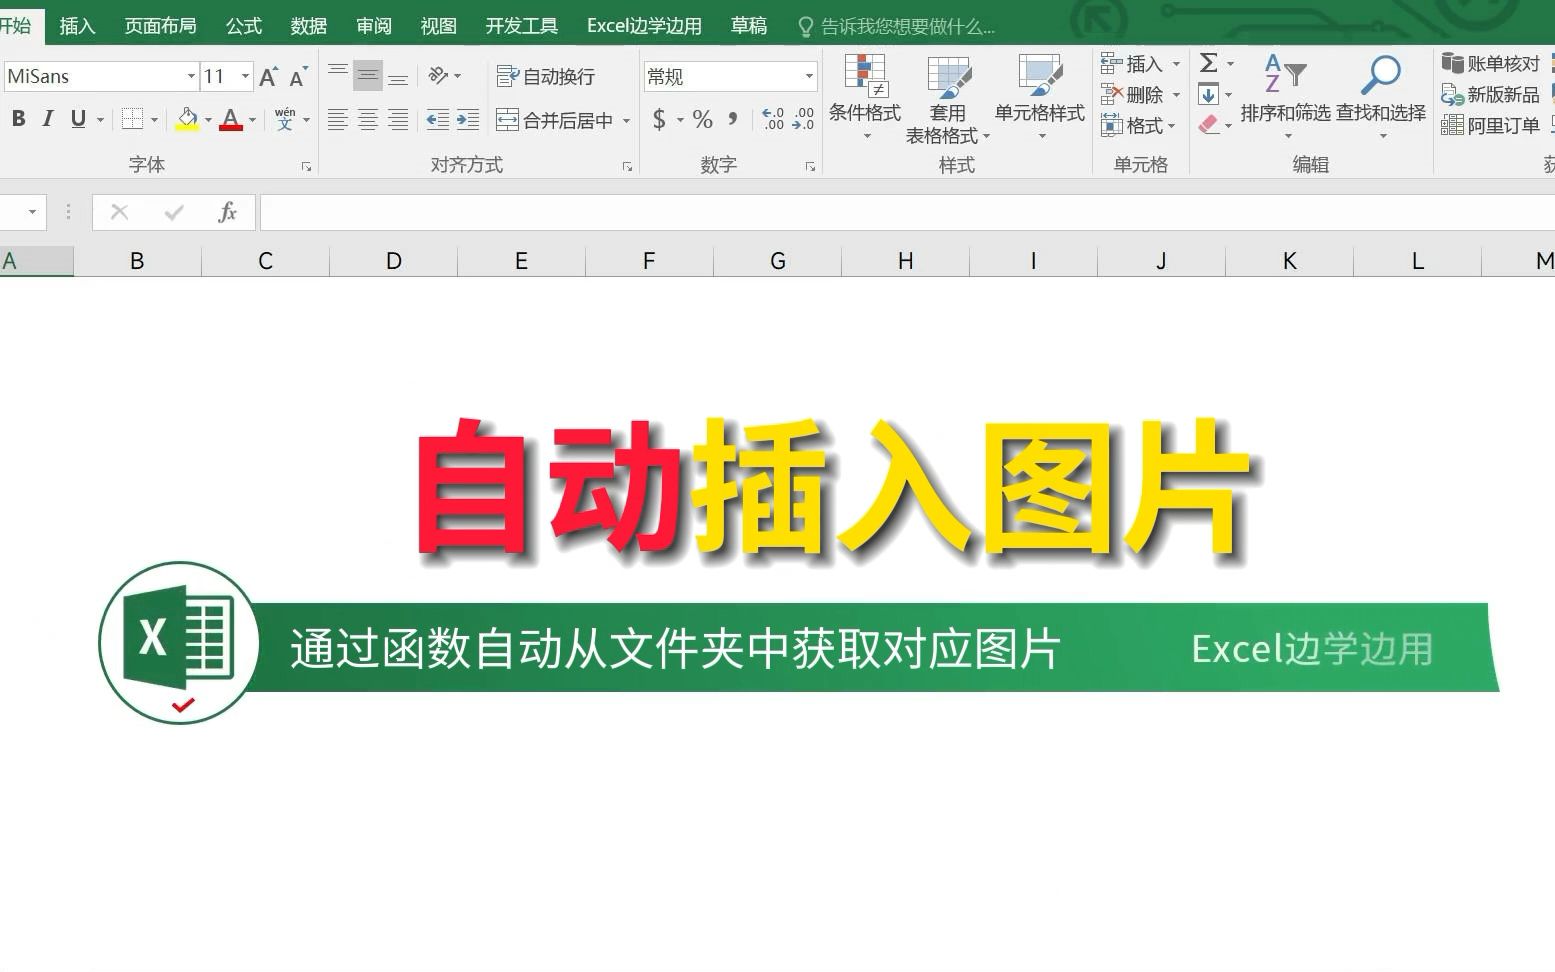1555x972 pixels.
Task: Center text horizontally icon
Action: (x=368, y=120)
